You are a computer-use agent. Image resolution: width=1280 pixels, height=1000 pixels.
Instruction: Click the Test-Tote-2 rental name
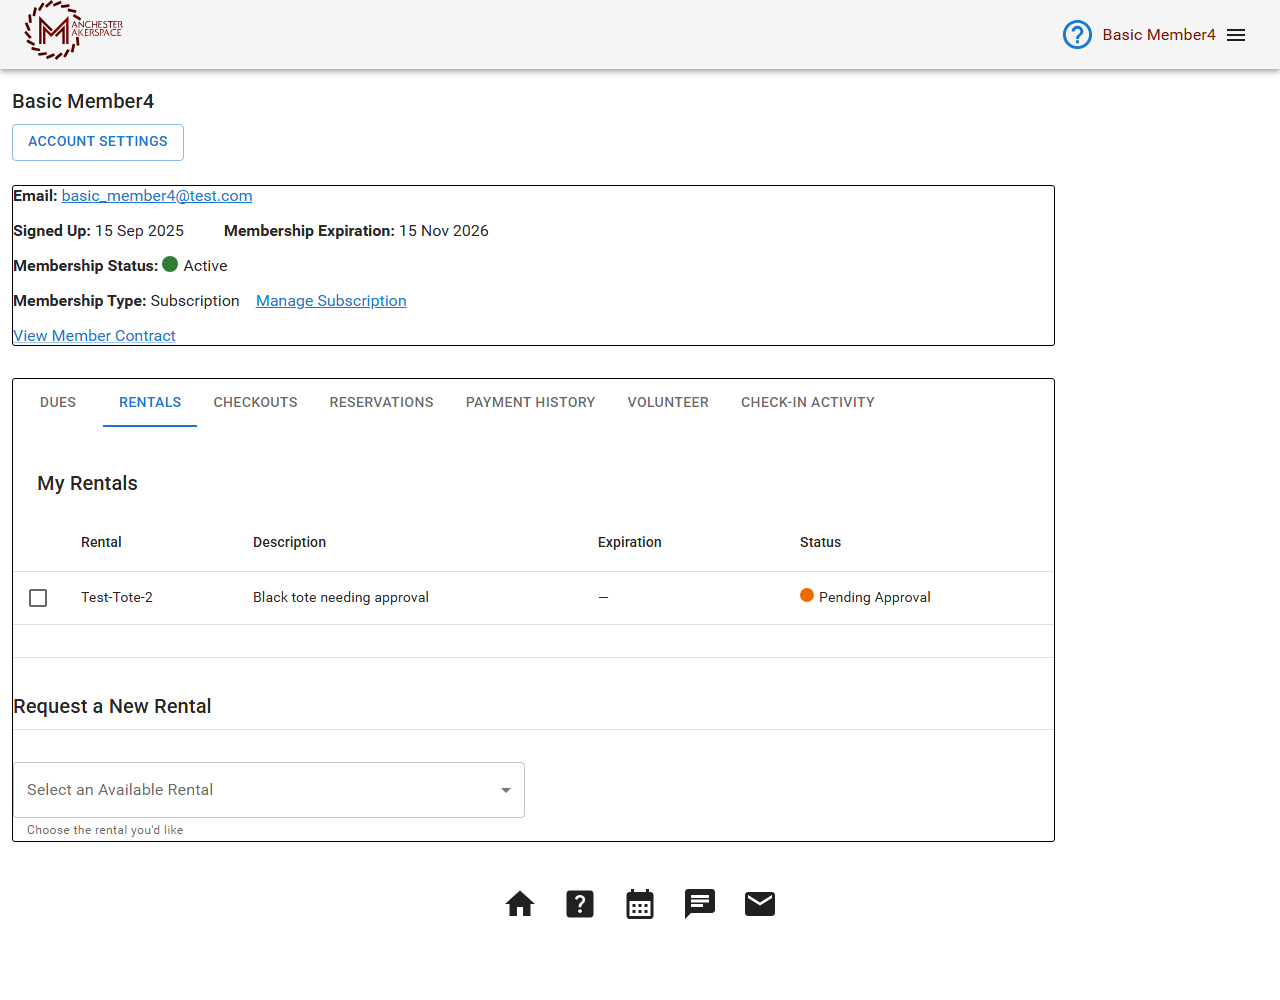click(117, 598)
